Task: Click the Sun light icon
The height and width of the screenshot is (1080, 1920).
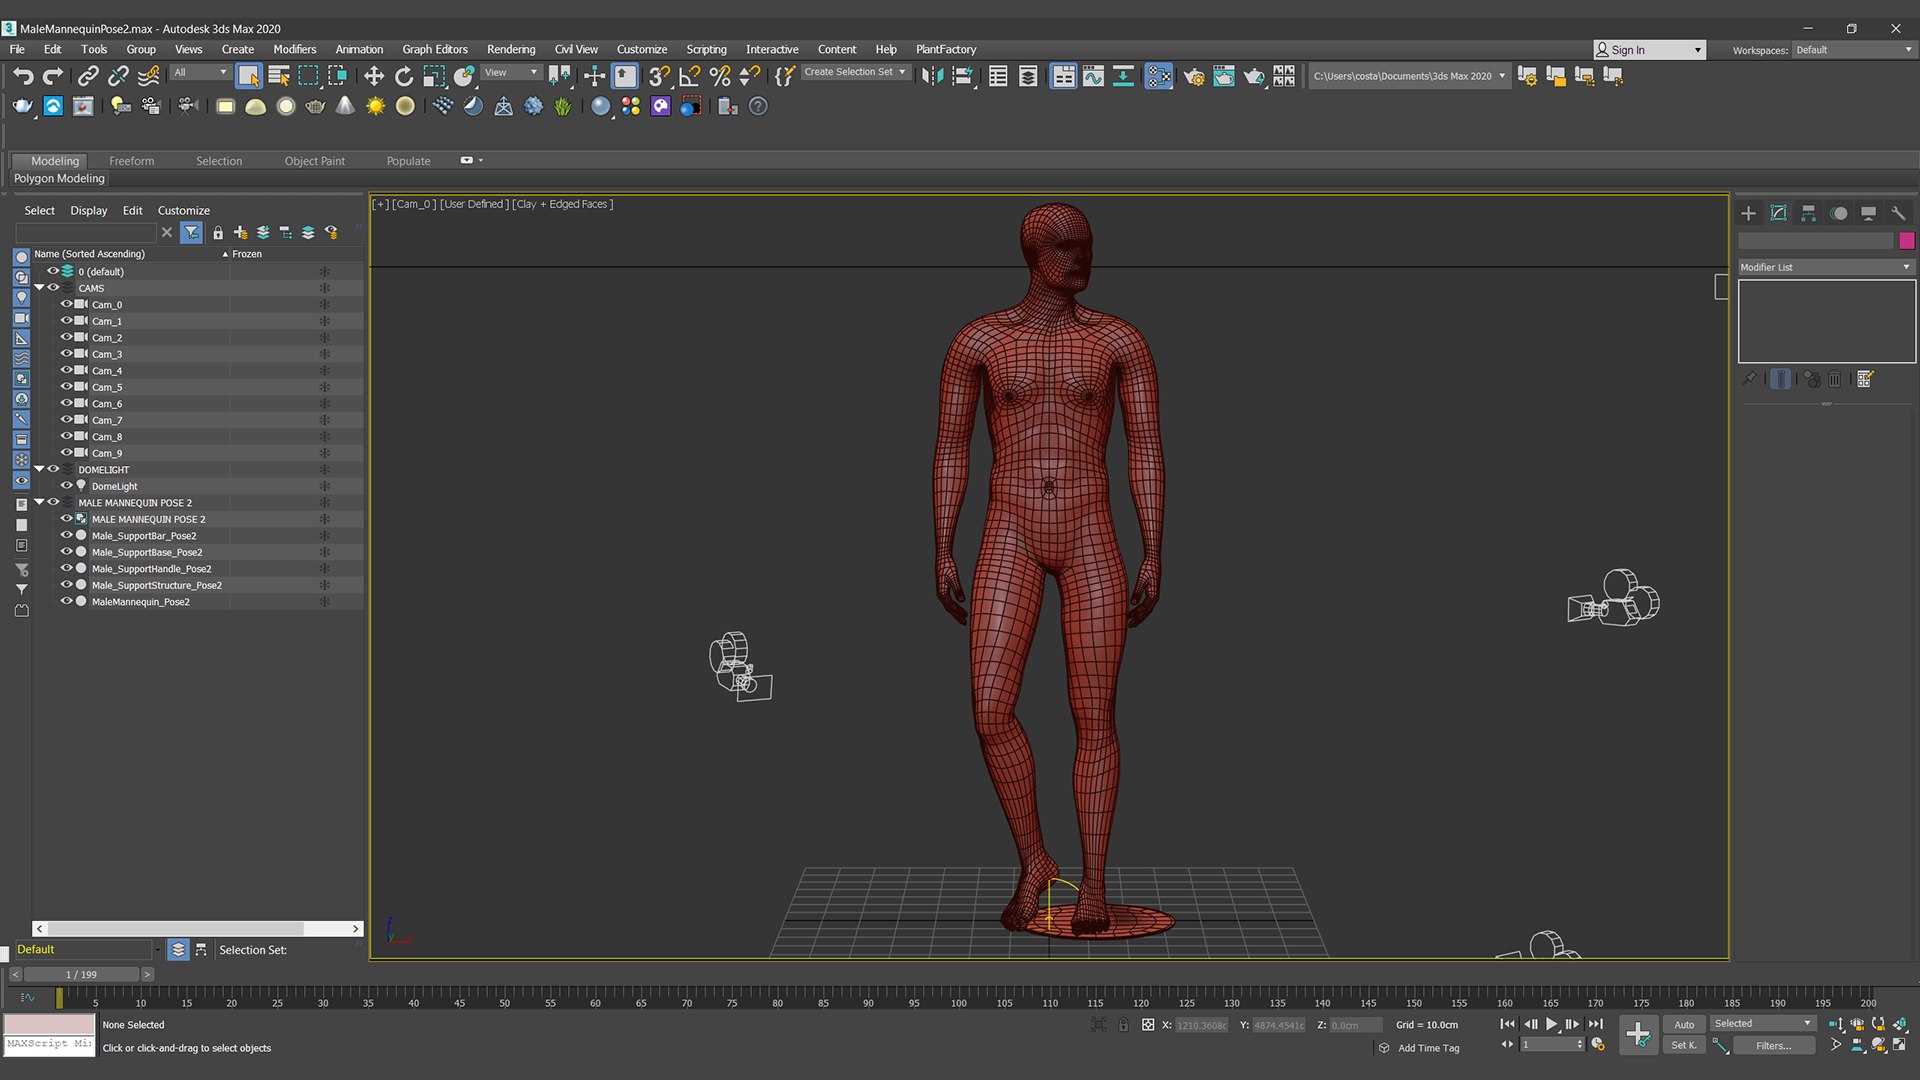Action: point(375,106)
